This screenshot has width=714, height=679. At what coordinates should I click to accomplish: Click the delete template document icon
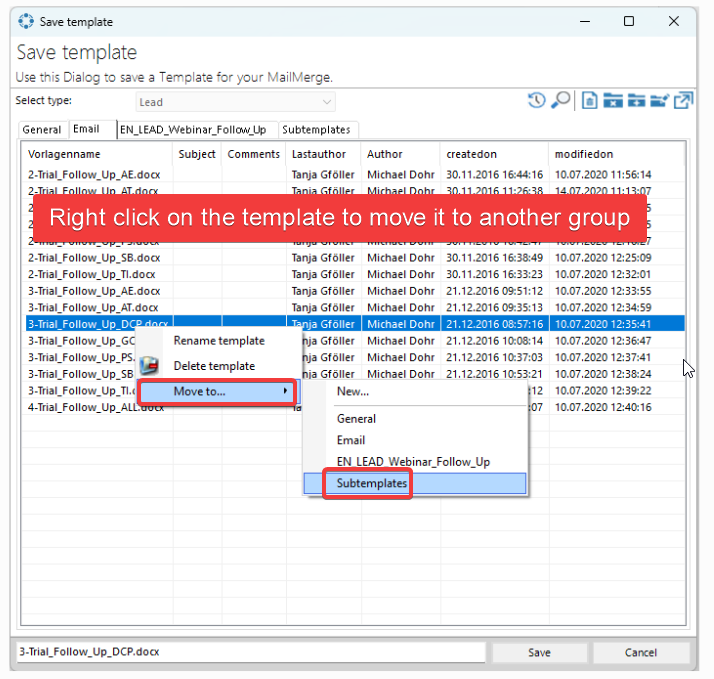pyautogui.click(x=590, y=100)
